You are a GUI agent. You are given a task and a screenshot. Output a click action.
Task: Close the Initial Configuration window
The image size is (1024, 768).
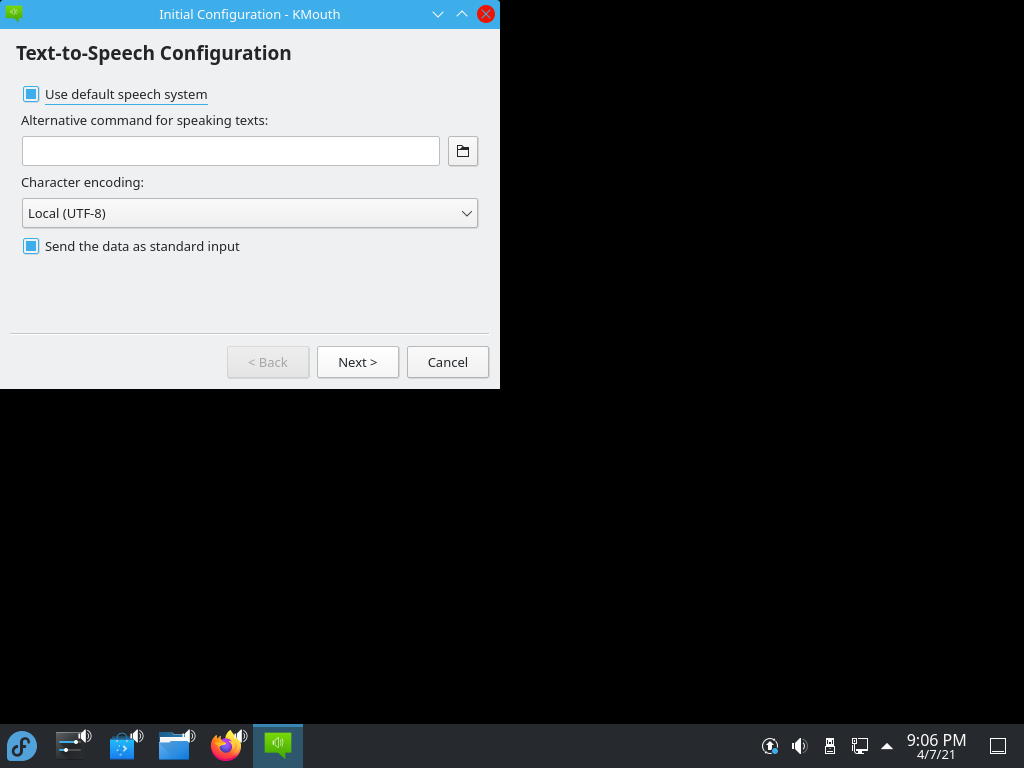pos(486,14)
